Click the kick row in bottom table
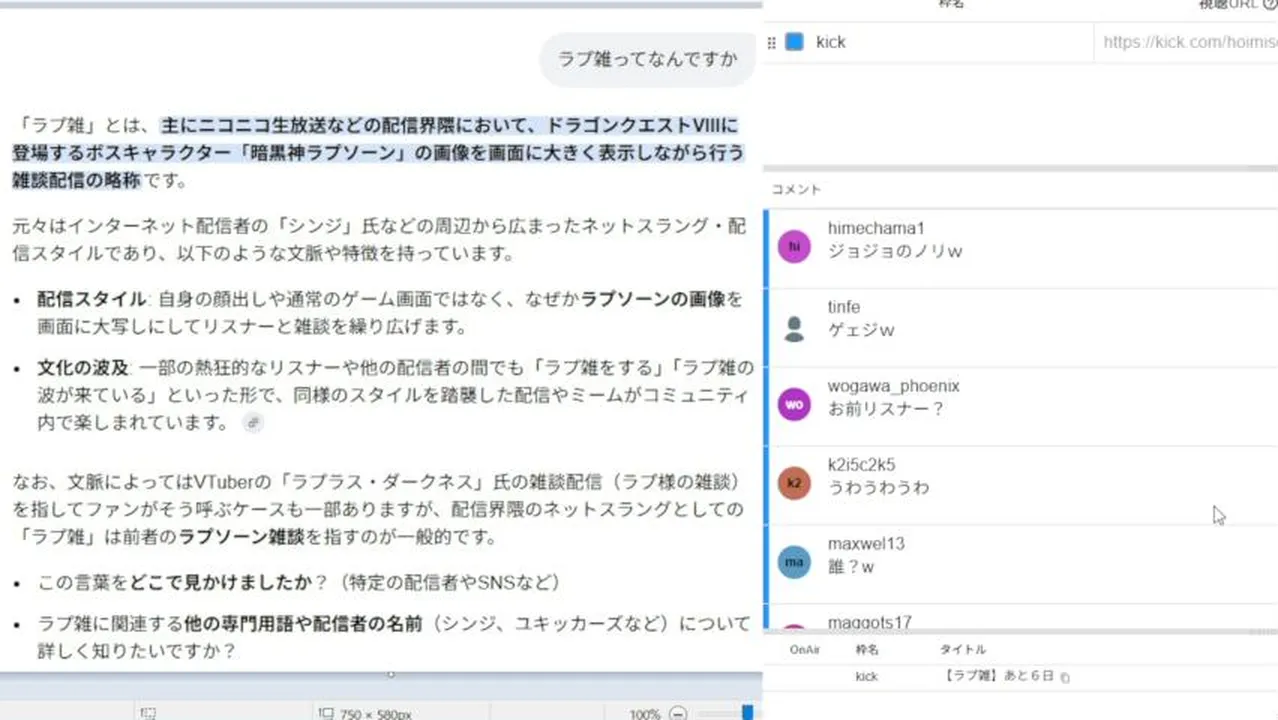 [1020, 676]
